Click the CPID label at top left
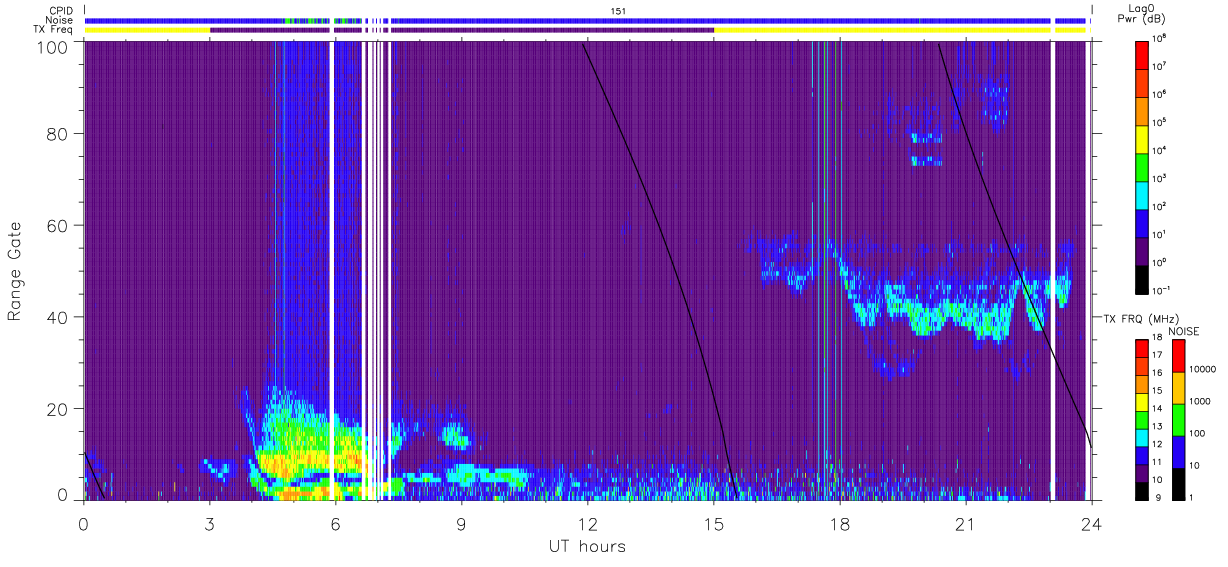This screenshot has height=567, width=1228. click(x=61, y=10)
